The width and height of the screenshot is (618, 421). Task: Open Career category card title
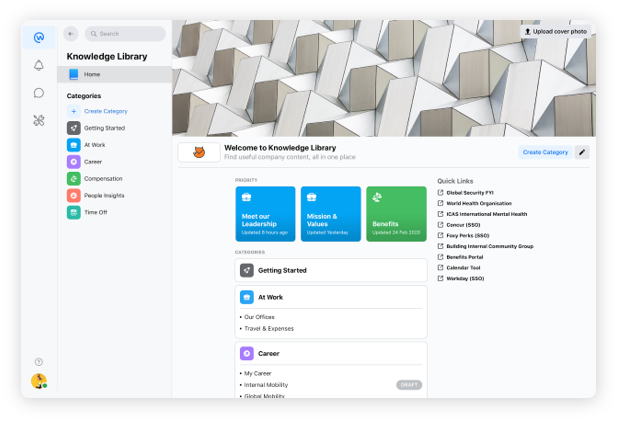click(269, 354)
